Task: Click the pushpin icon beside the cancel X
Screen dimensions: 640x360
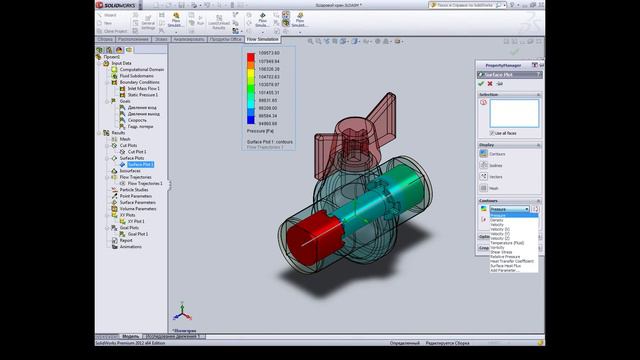Action: click(499, 84)
